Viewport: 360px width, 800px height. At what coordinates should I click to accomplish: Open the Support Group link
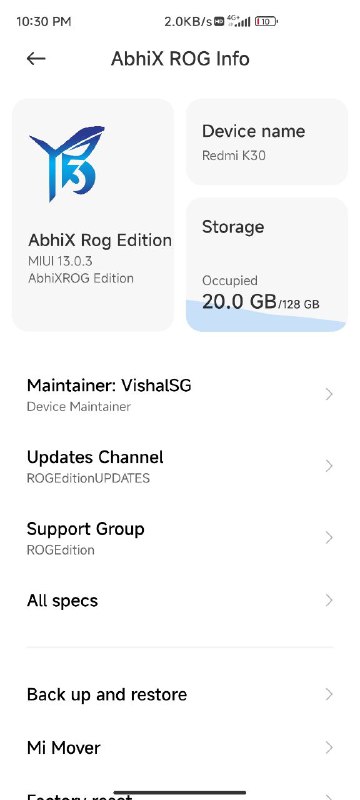click(180, 538)
